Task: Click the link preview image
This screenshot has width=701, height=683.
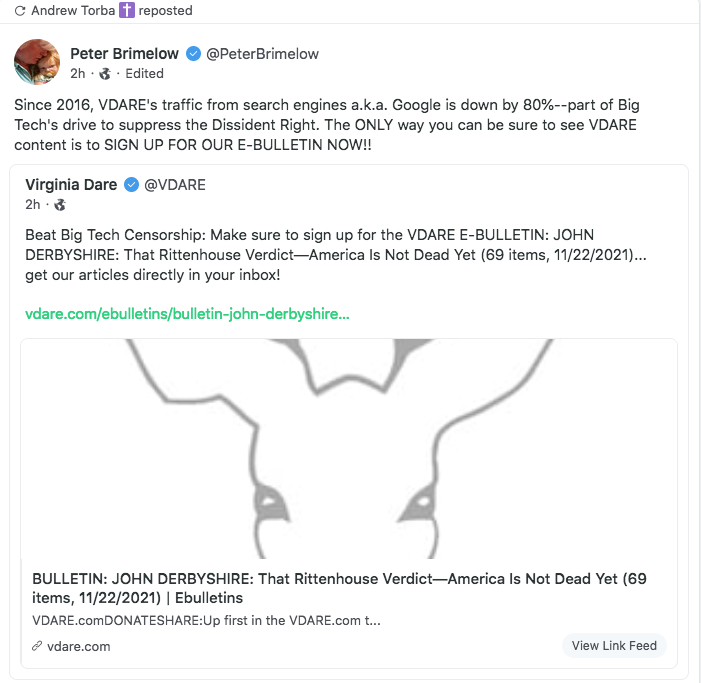Action: pyautogui.click(x=349, y=448)
